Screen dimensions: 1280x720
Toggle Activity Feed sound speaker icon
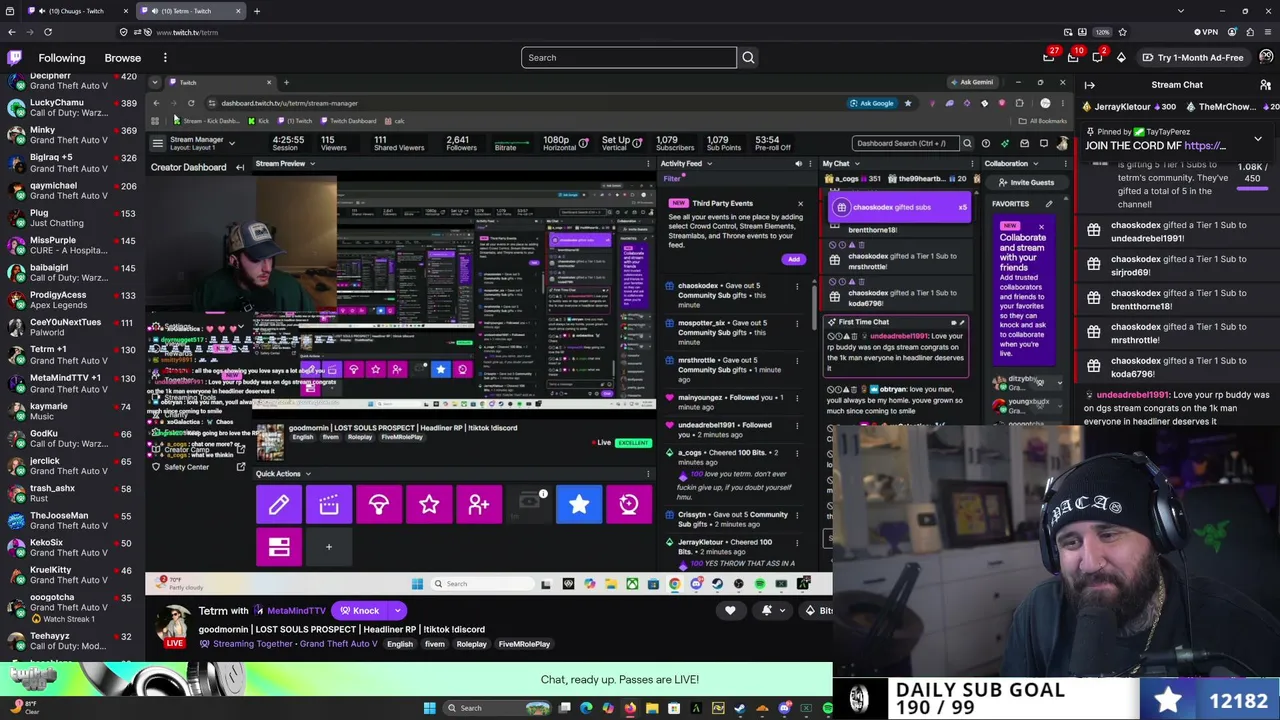pos(798,164)
